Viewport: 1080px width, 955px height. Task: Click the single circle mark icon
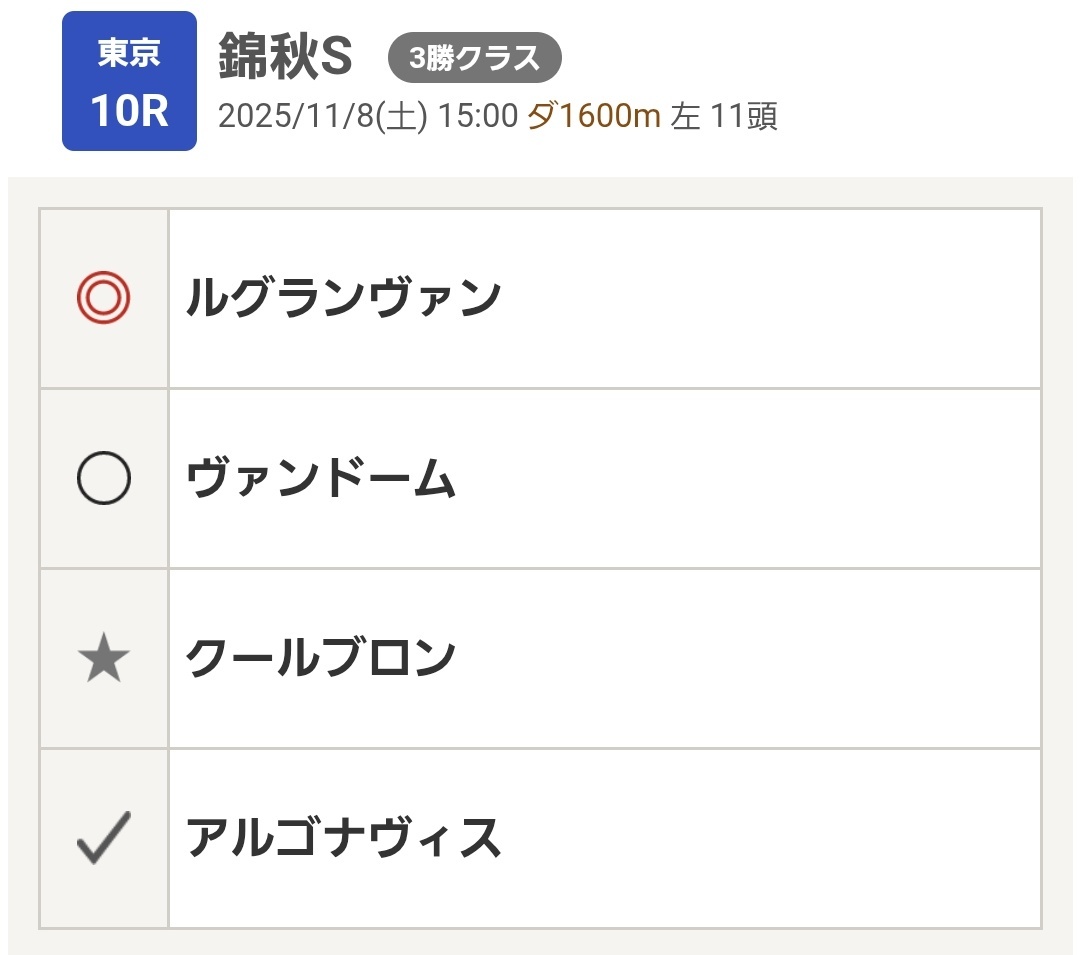[x=104, y=478]
